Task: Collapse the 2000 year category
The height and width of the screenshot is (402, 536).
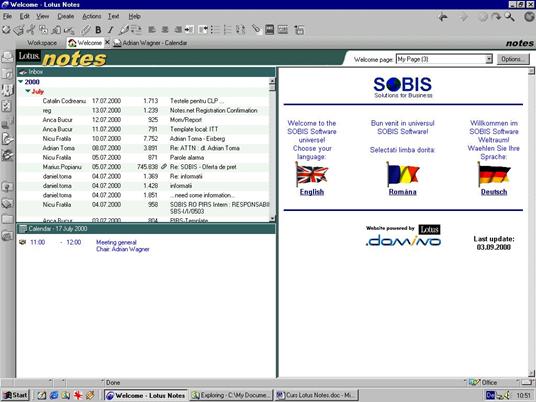Action: [21, 82]
